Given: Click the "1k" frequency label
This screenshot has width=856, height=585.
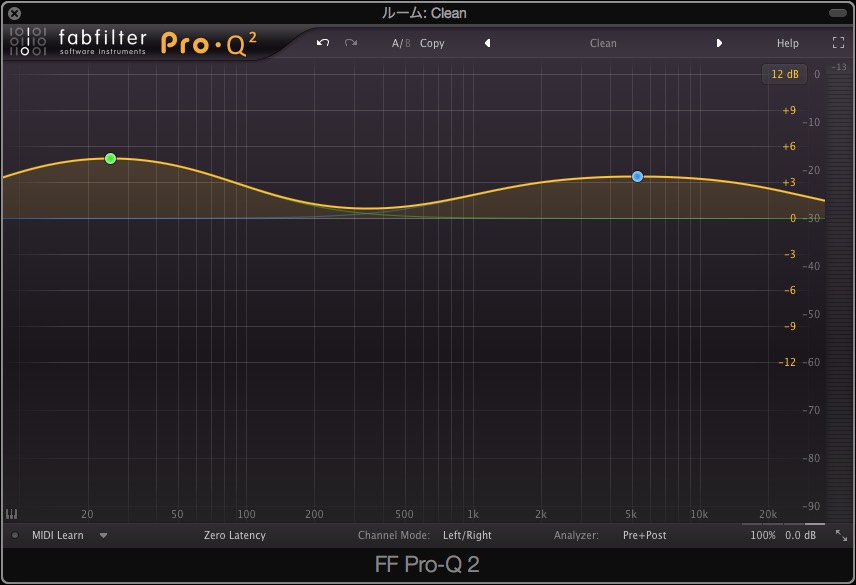Looking at the screenshot, I should (x=473, y=514).
